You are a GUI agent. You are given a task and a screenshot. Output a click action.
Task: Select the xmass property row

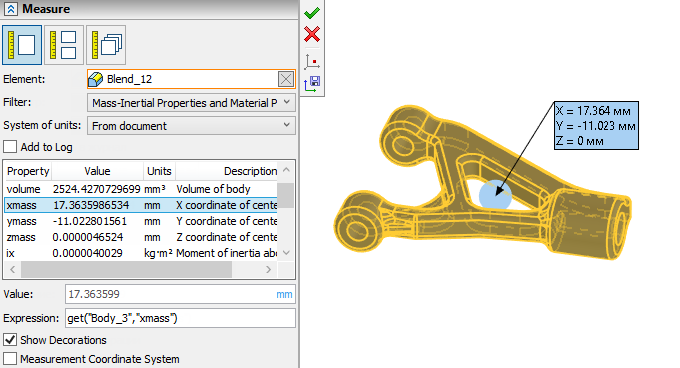pos(141,205)
